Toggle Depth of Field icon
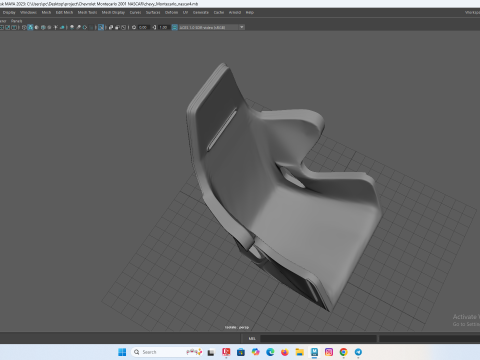The height and width of the screenshot is (360, 480). pos(91,27)
